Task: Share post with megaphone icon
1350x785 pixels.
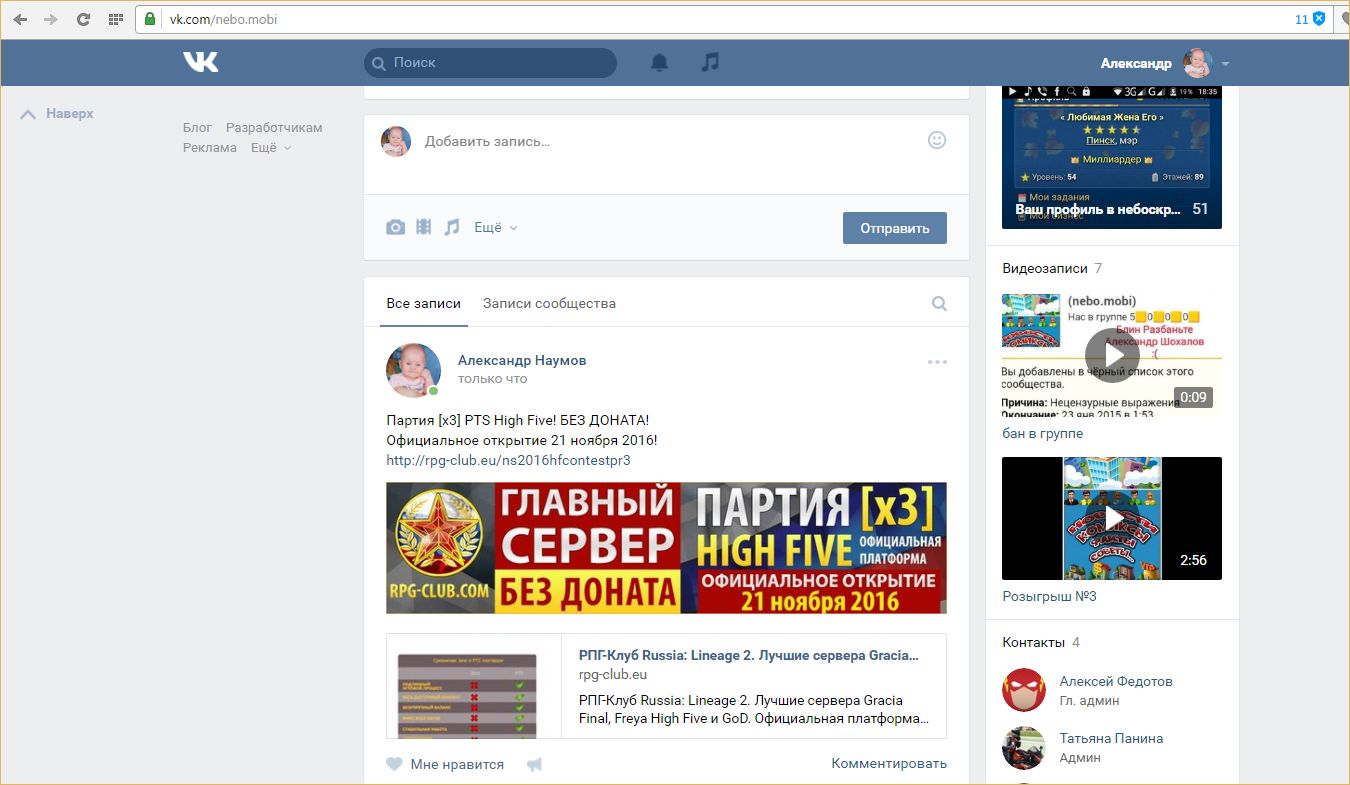Action: (x=534, y=764)
